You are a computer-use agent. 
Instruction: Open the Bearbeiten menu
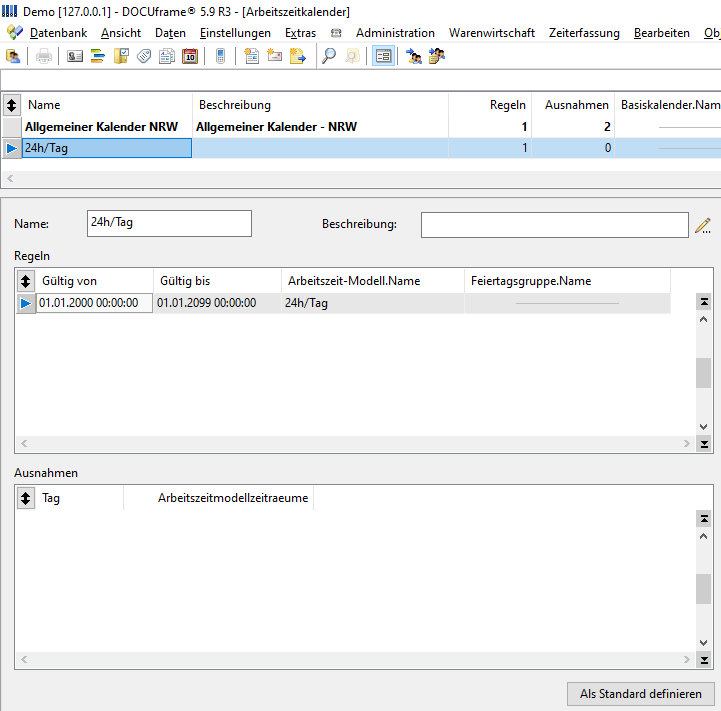point(662,33)
